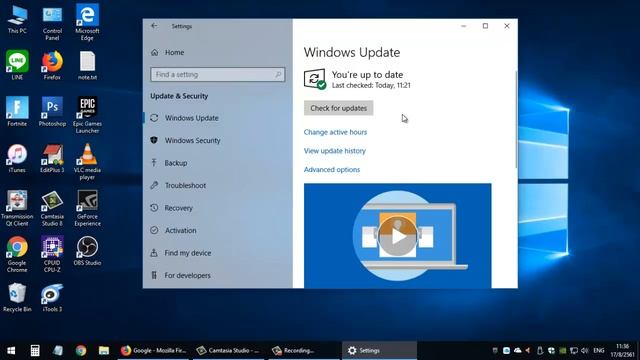Click the Windows Defender shield tray icon

coord(551,351)
